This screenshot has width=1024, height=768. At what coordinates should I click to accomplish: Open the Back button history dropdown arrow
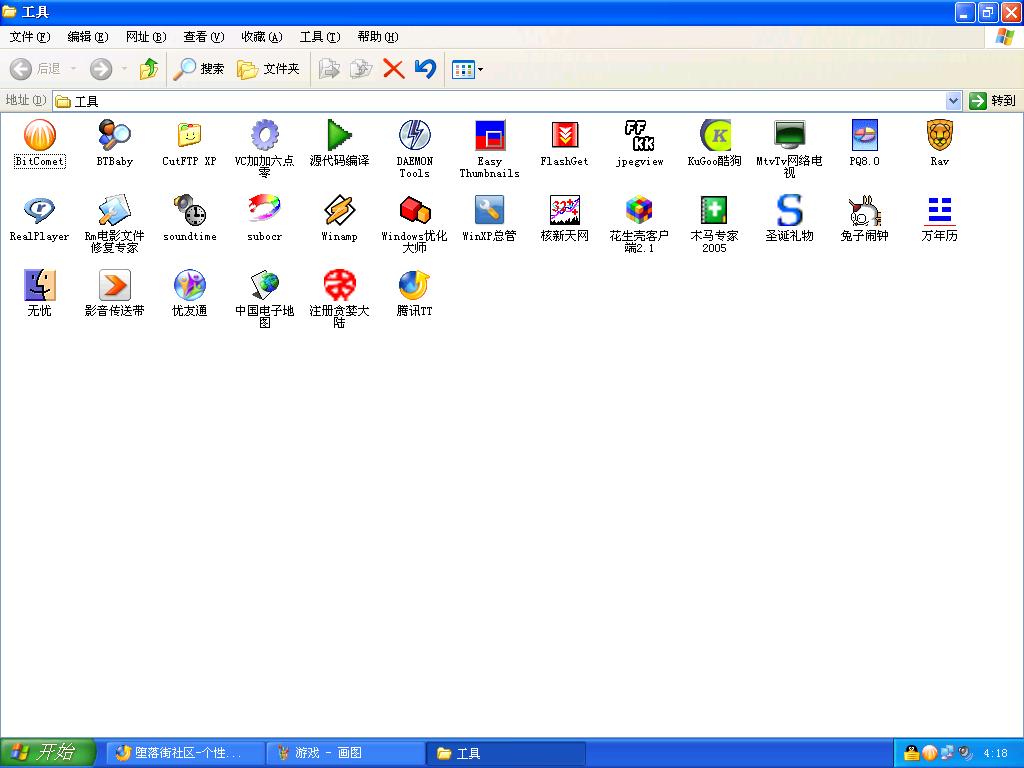pyautogui.click(x=73, y=69)
